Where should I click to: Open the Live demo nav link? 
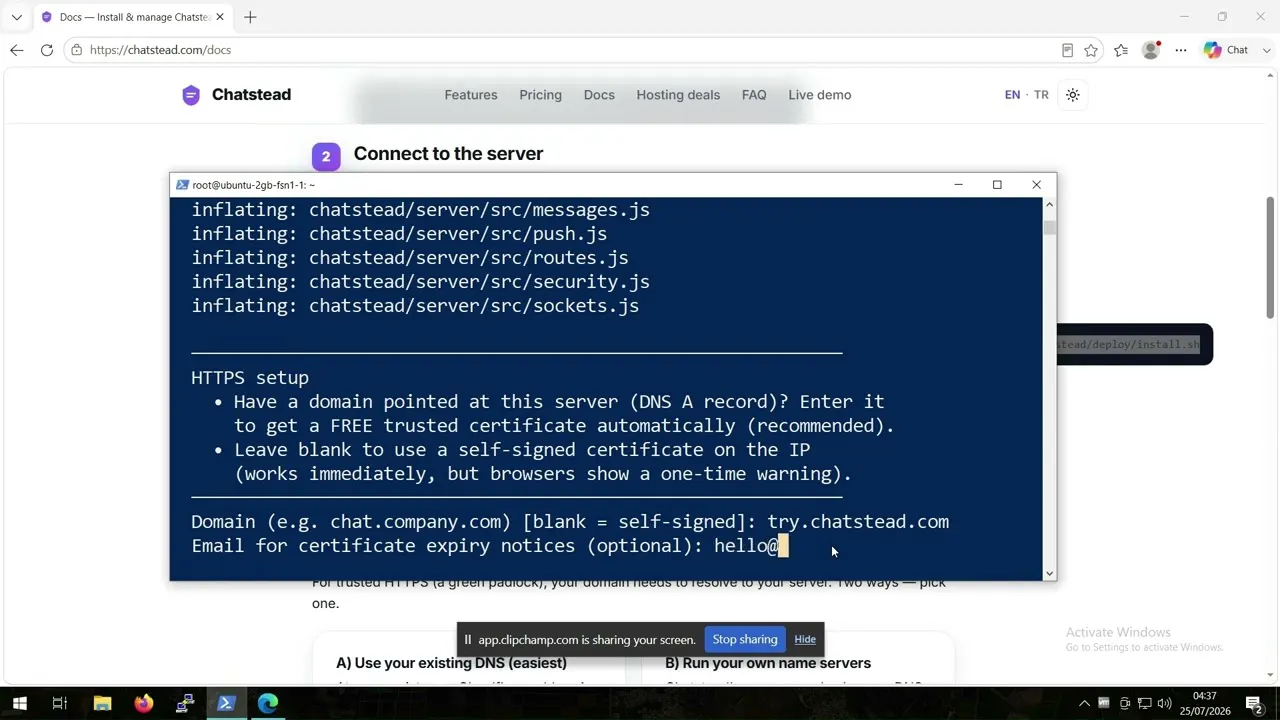[820, 95]
